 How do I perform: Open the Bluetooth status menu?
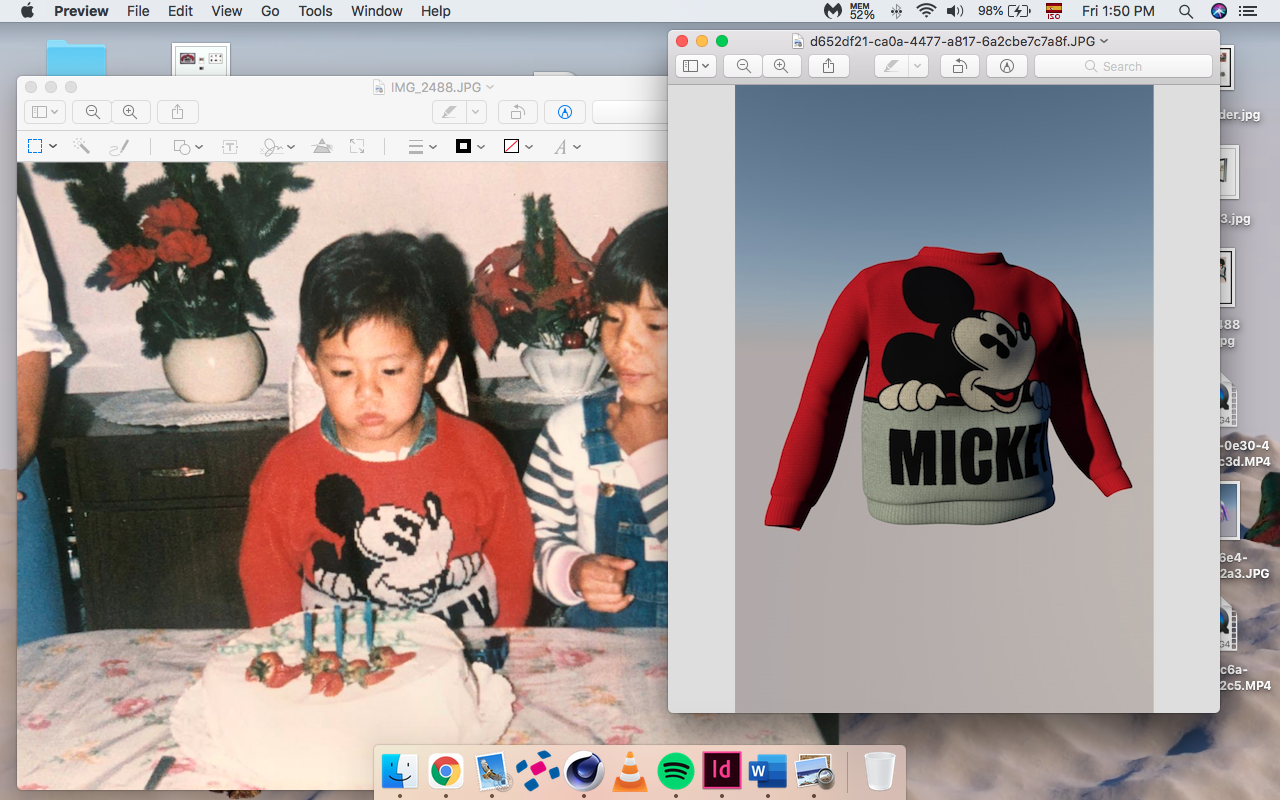896,11
